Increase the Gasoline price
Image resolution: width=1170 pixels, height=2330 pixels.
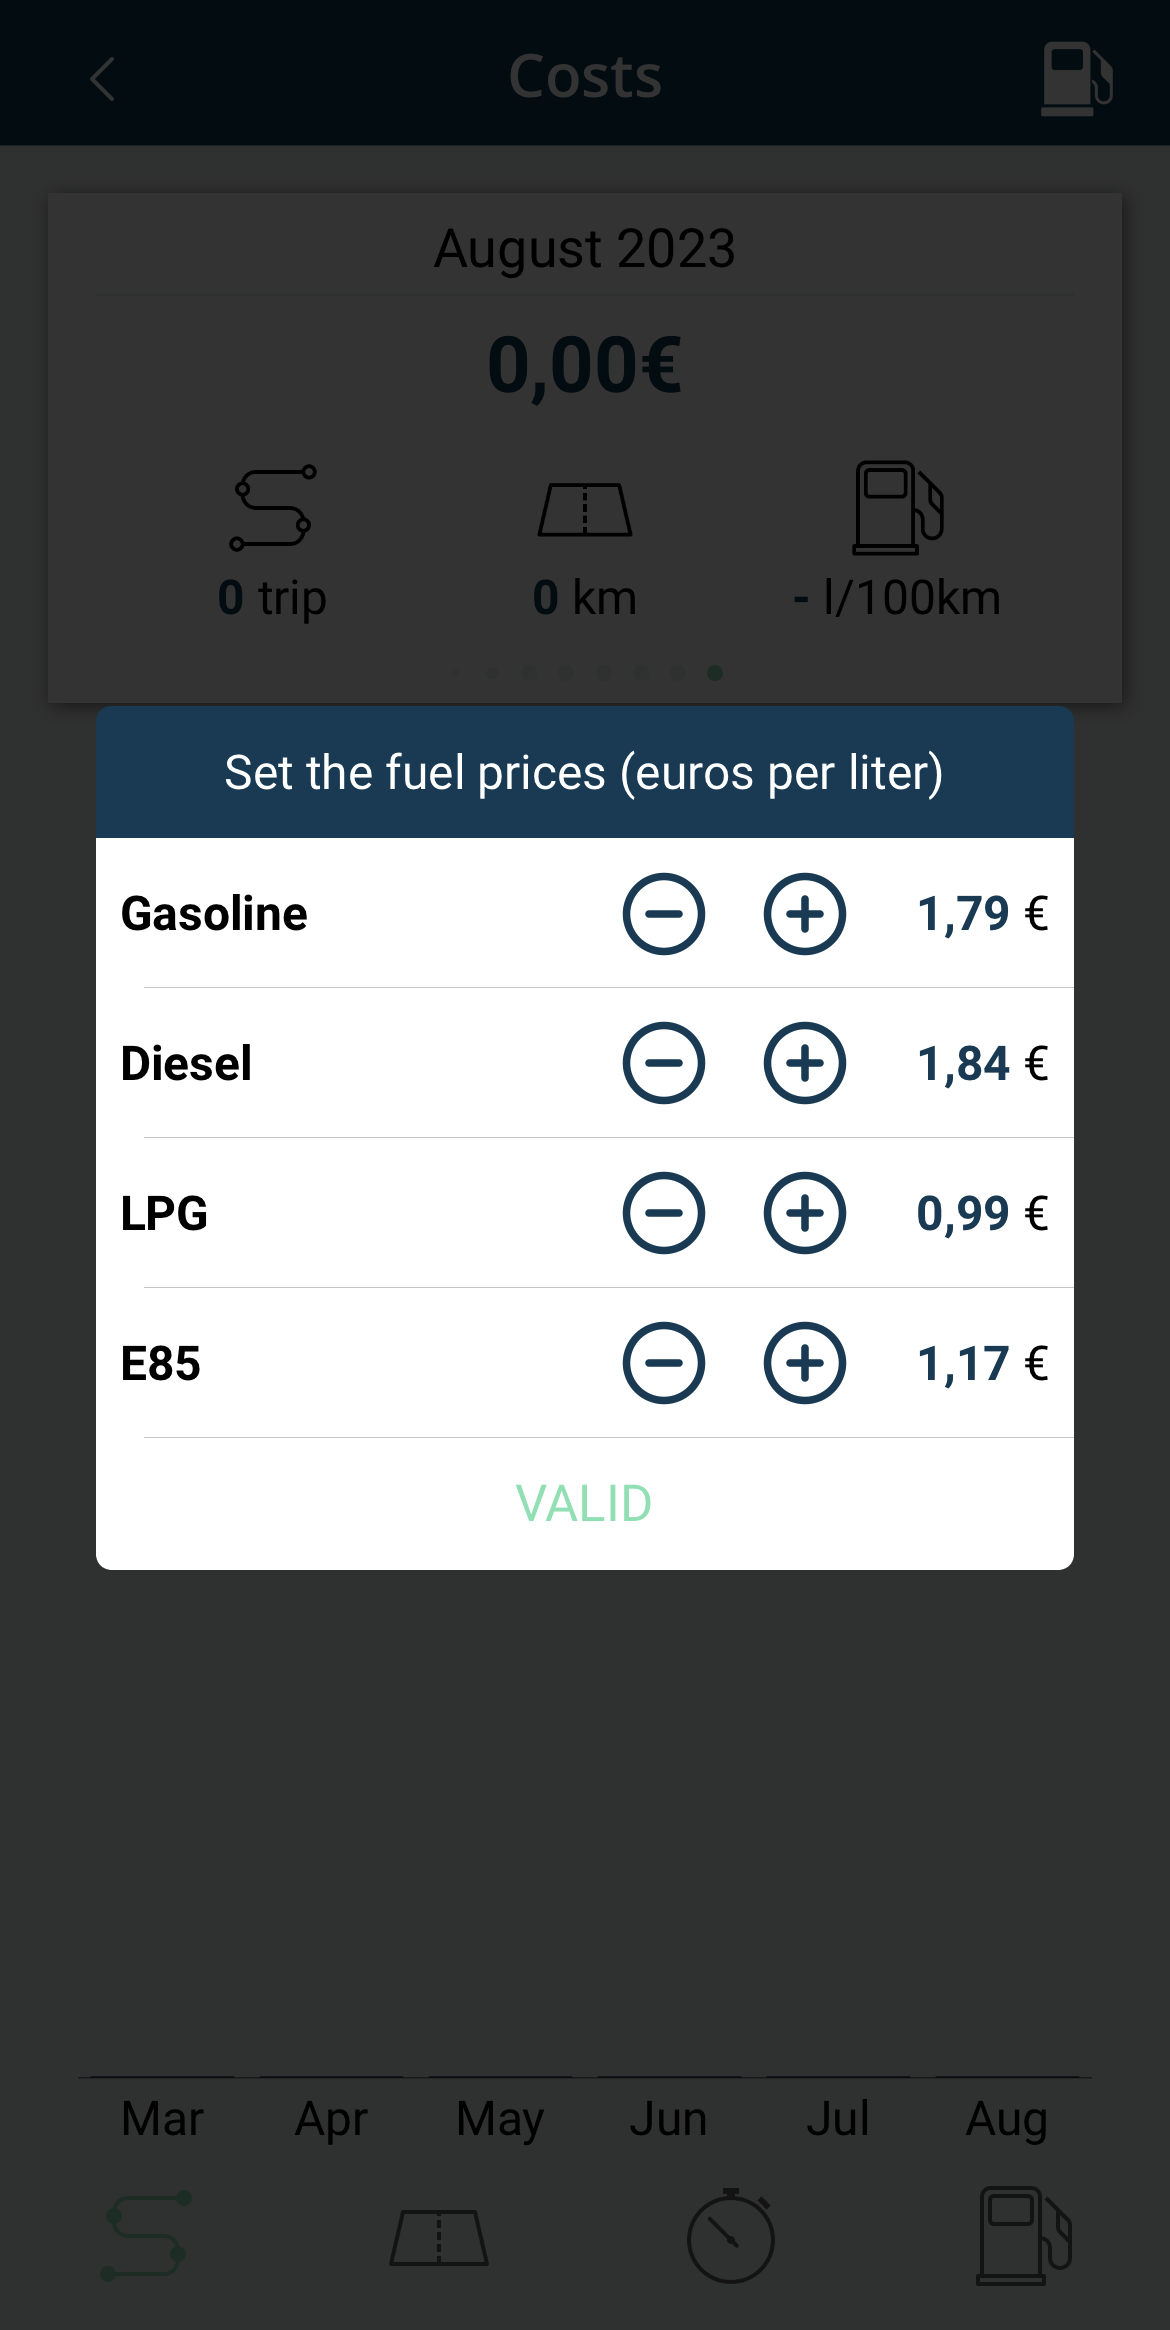tap(805, 914)
